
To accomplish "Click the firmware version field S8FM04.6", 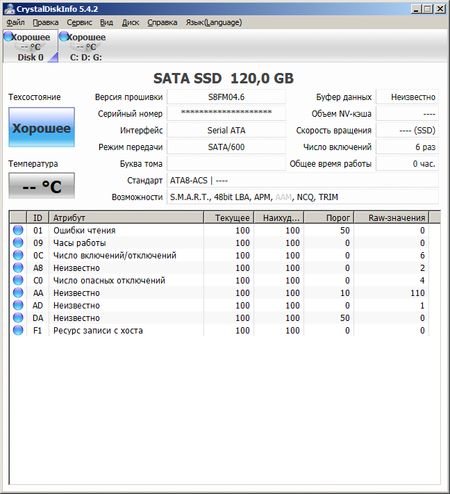I will click(226, 97).
